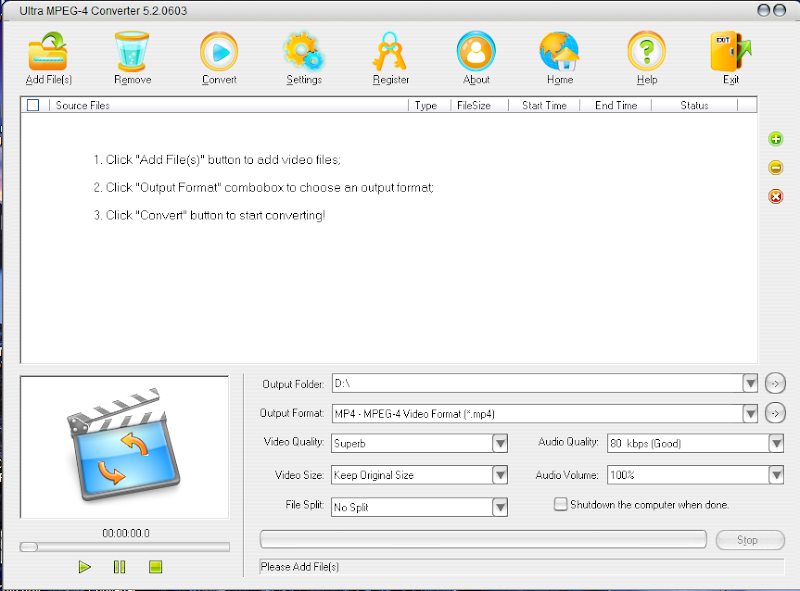Click the red X clear-list icon
This screenshot has height=591, width=800.
[x=776, y=196]
